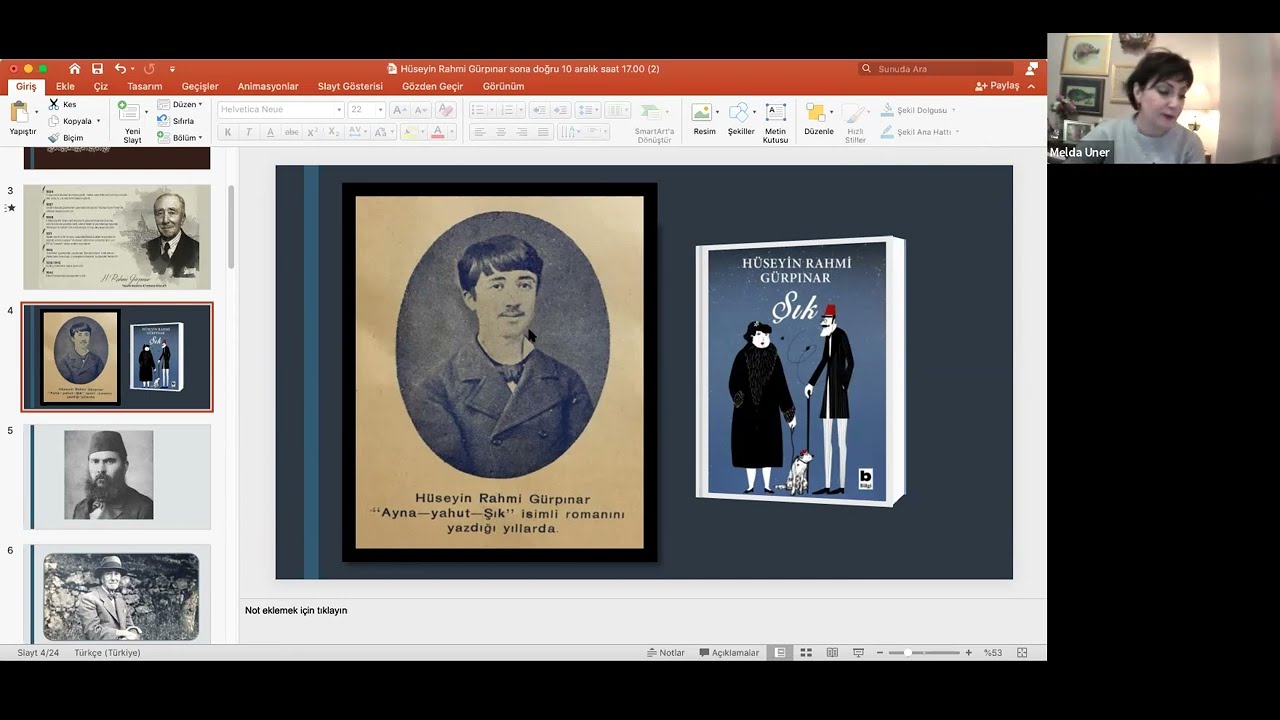This screenshot has height=720, width=1280.
Task: Select the Biçim format painter
Action: coord(66,138)
